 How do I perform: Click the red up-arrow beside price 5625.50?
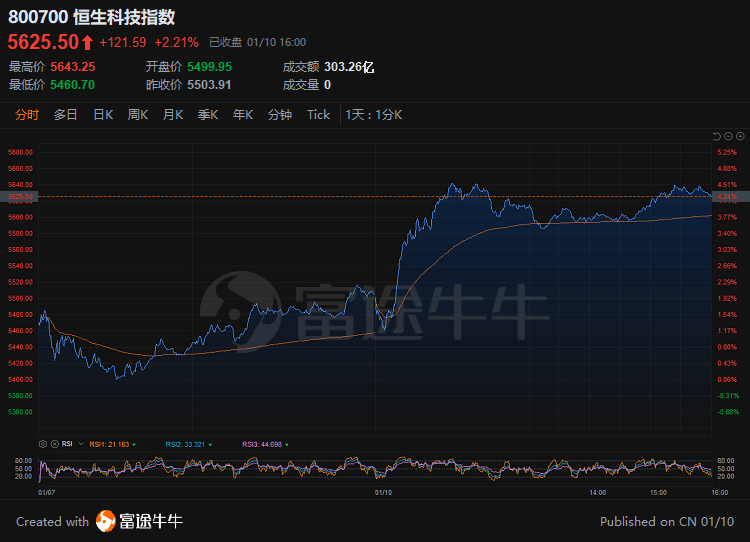tap(87, 42)
